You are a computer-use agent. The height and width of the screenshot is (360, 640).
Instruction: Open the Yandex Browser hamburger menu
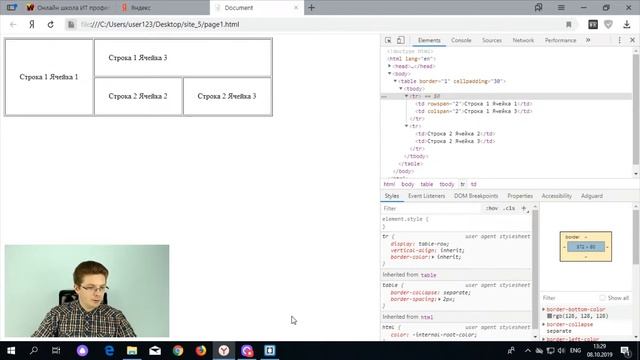click(561, 7)
